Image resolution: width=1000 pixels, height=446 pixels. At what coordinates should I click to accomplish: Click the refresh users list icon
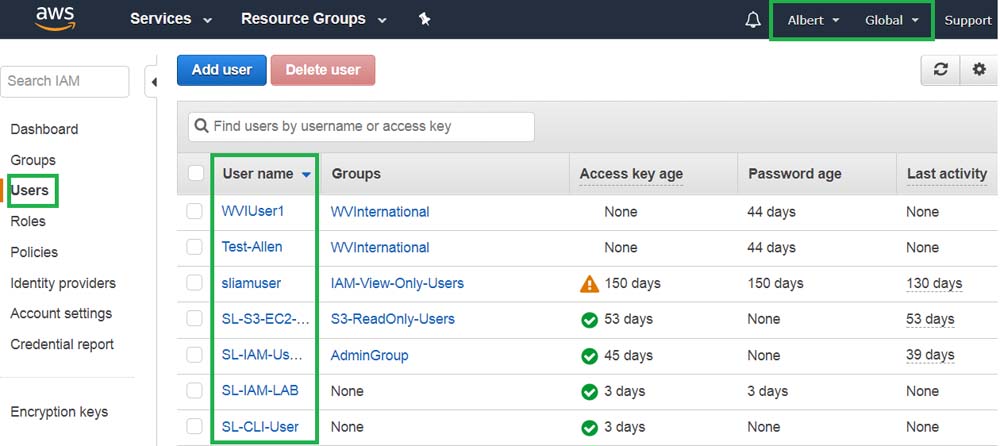pos(940,71)
